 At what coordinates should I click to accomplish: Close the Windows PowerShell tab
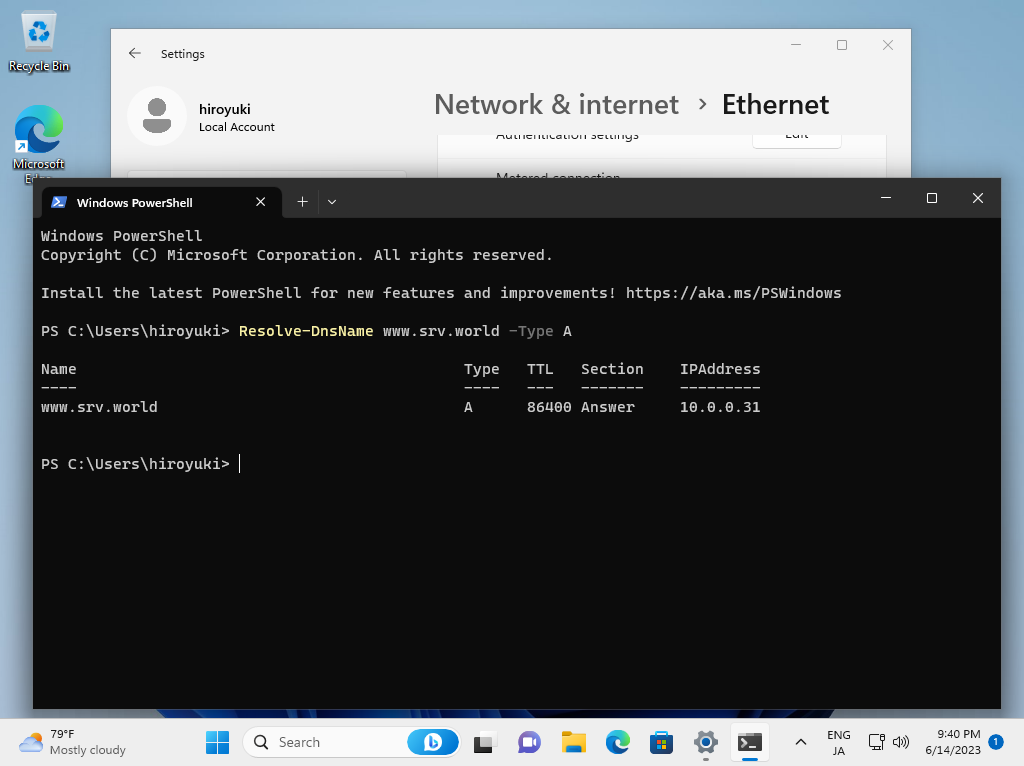(261, 202)
